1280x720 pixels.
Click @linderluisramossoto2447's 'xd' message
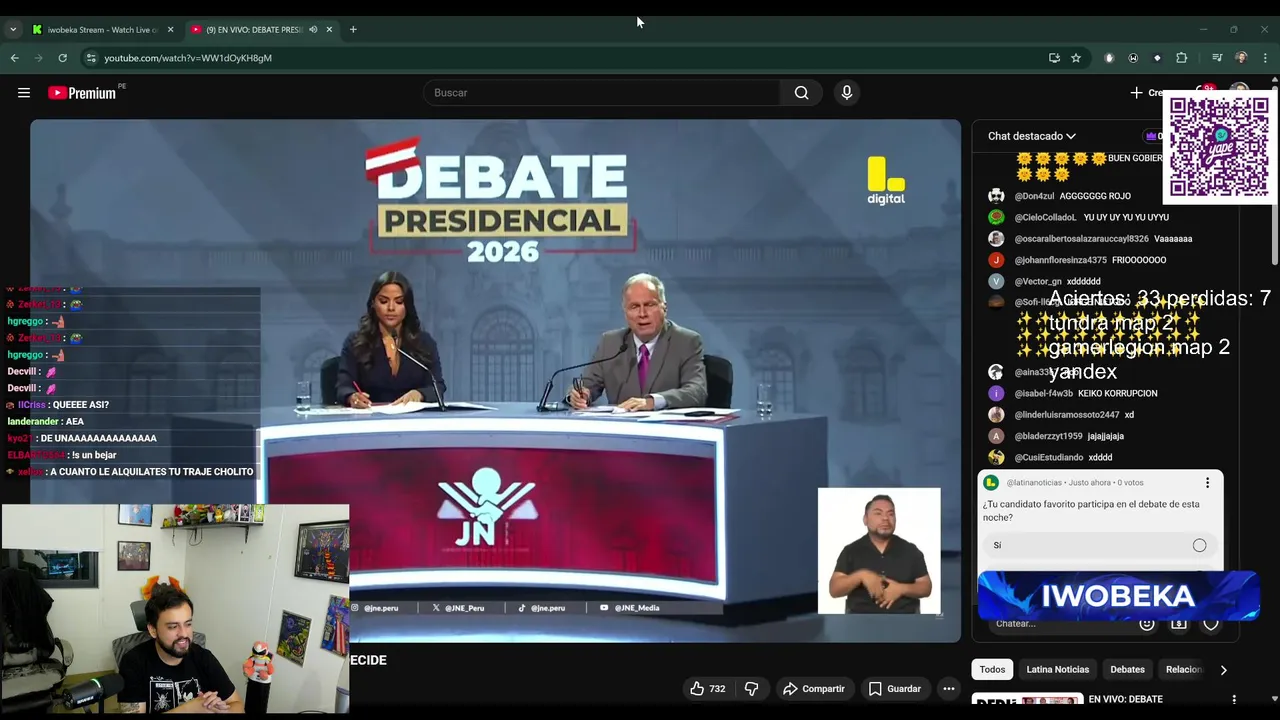(1129, 414)
